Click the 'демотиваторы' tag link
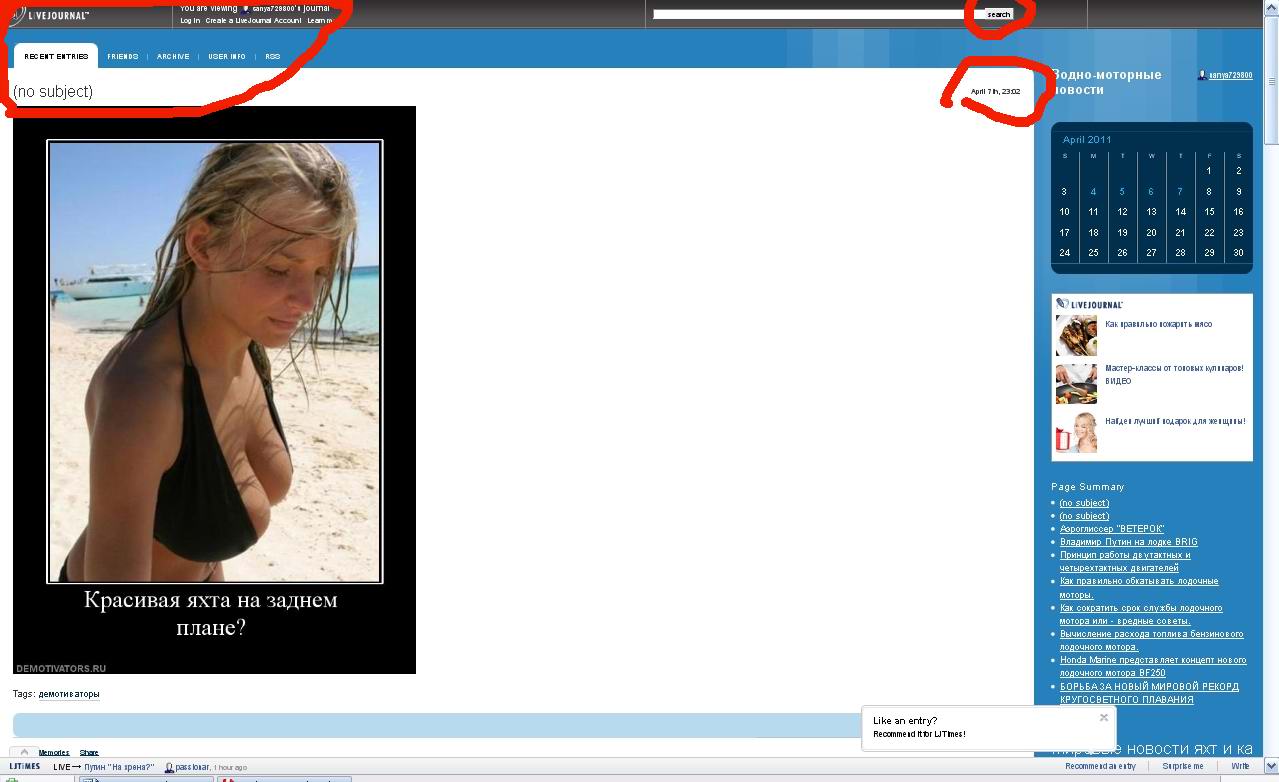Viewport: 1279px width, 782px height. (69, 694)
